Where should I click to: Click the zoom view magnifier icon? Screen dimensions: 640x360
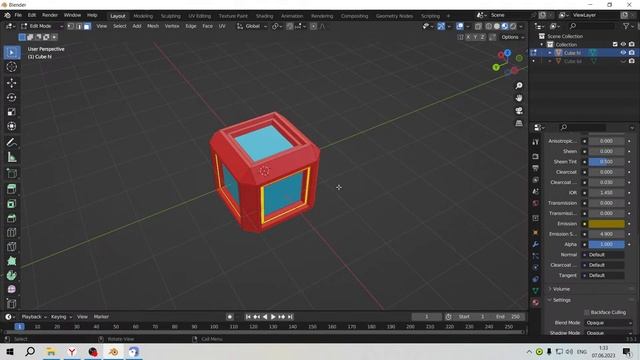click(x=519, y=86)
